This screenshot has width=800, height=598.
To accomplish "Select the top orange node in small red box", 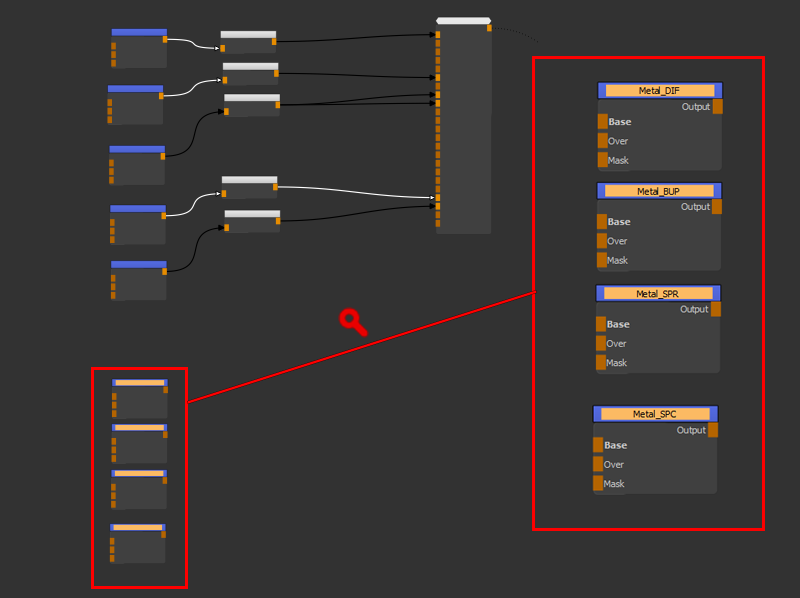I will click(x=139, y=383).
